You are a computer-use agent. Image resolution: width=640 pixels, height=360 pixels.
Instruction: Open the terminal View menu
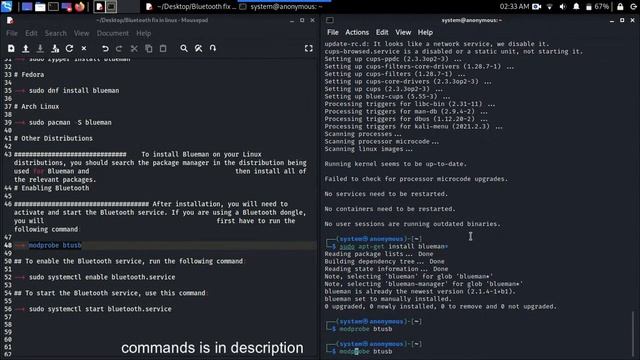pyautogui.click(x=403, y=32)
